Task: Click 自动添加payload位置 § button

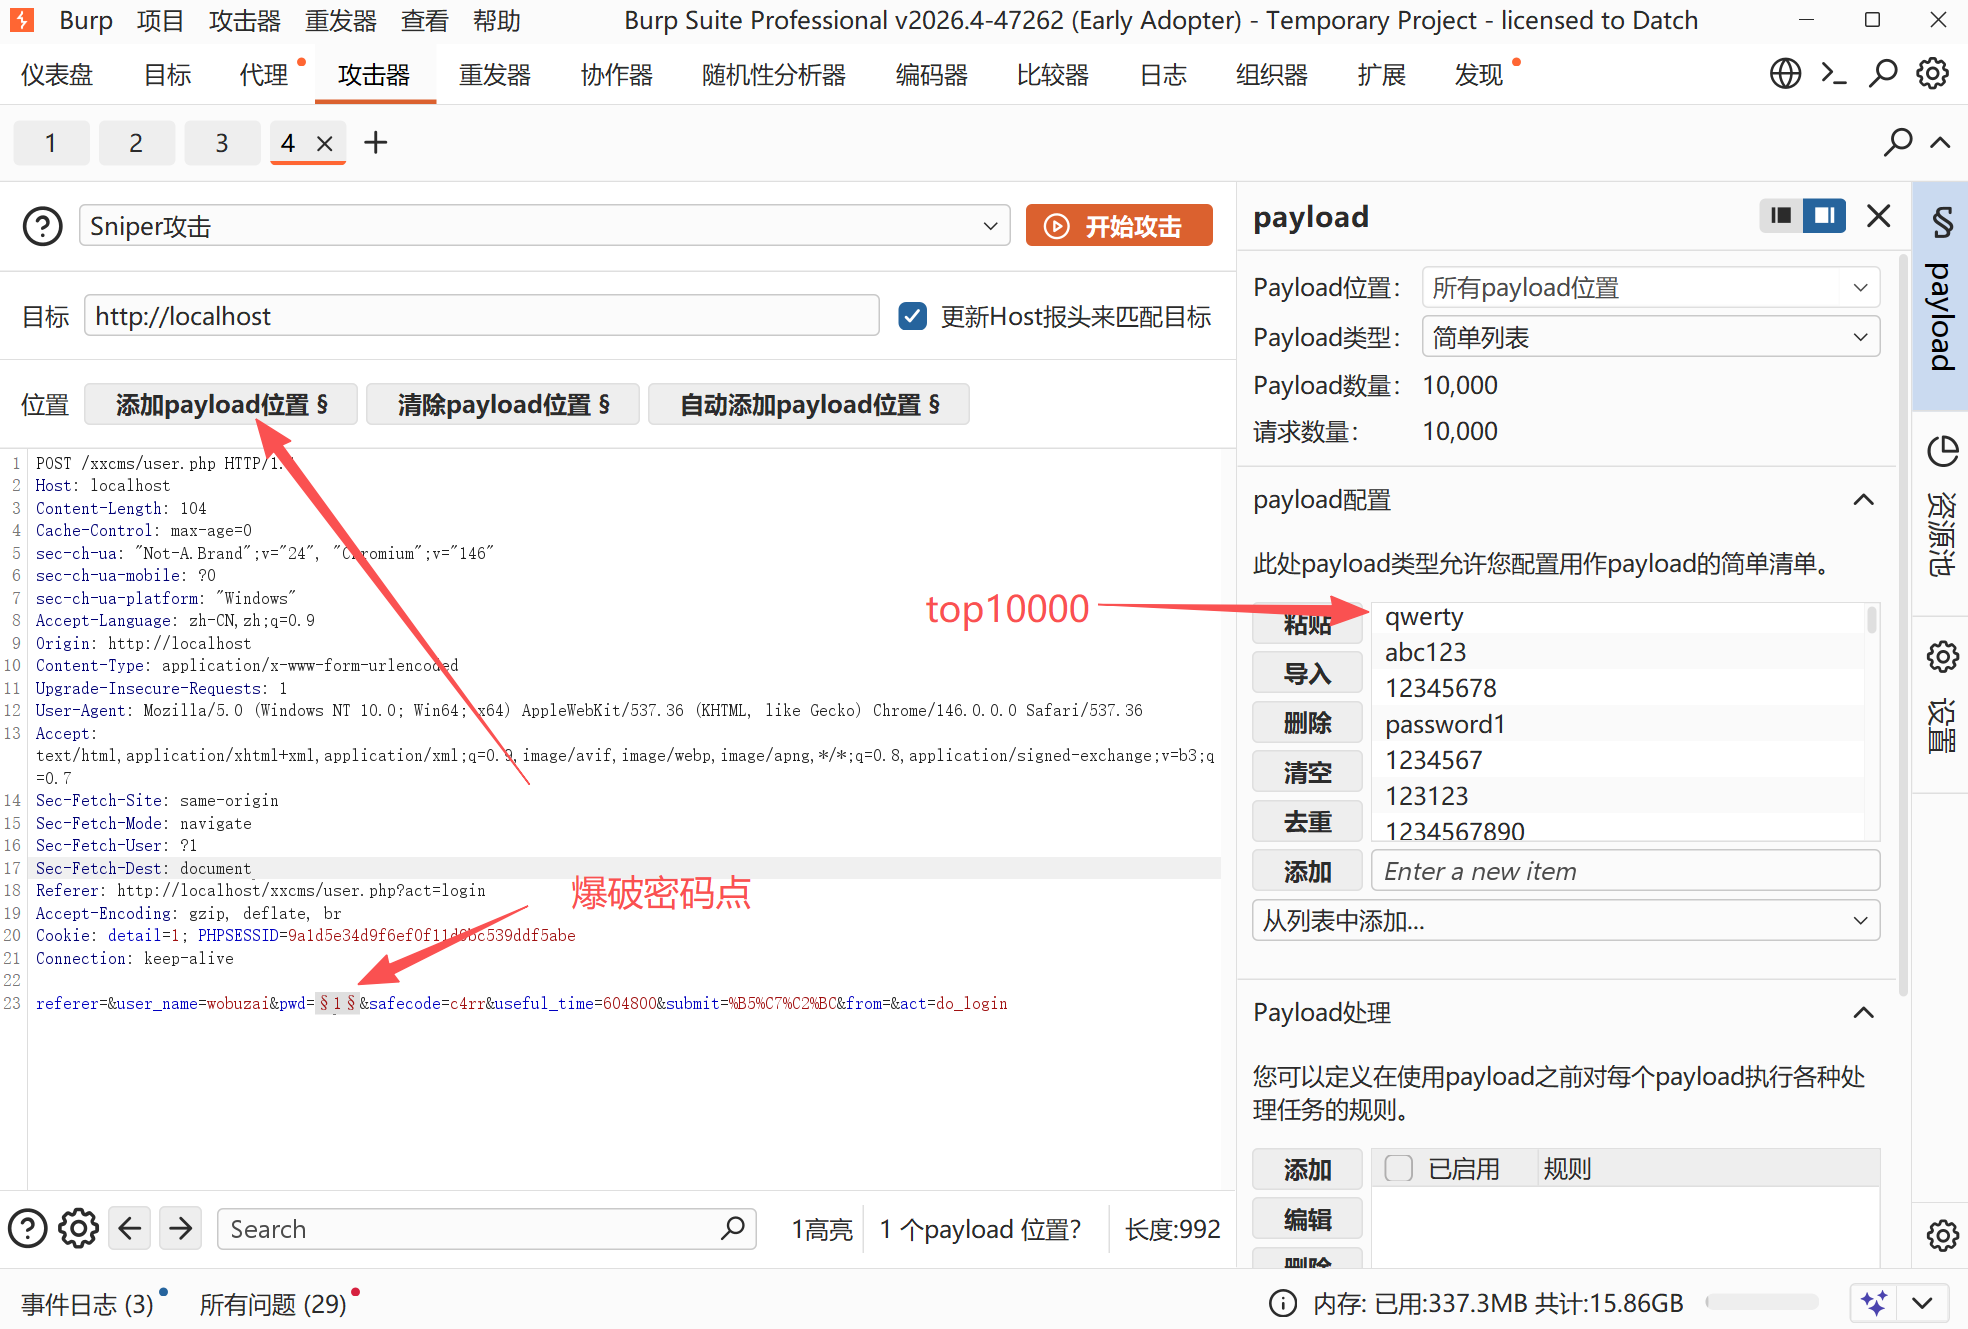Action: pyautogui.click(x=809, y=405)
